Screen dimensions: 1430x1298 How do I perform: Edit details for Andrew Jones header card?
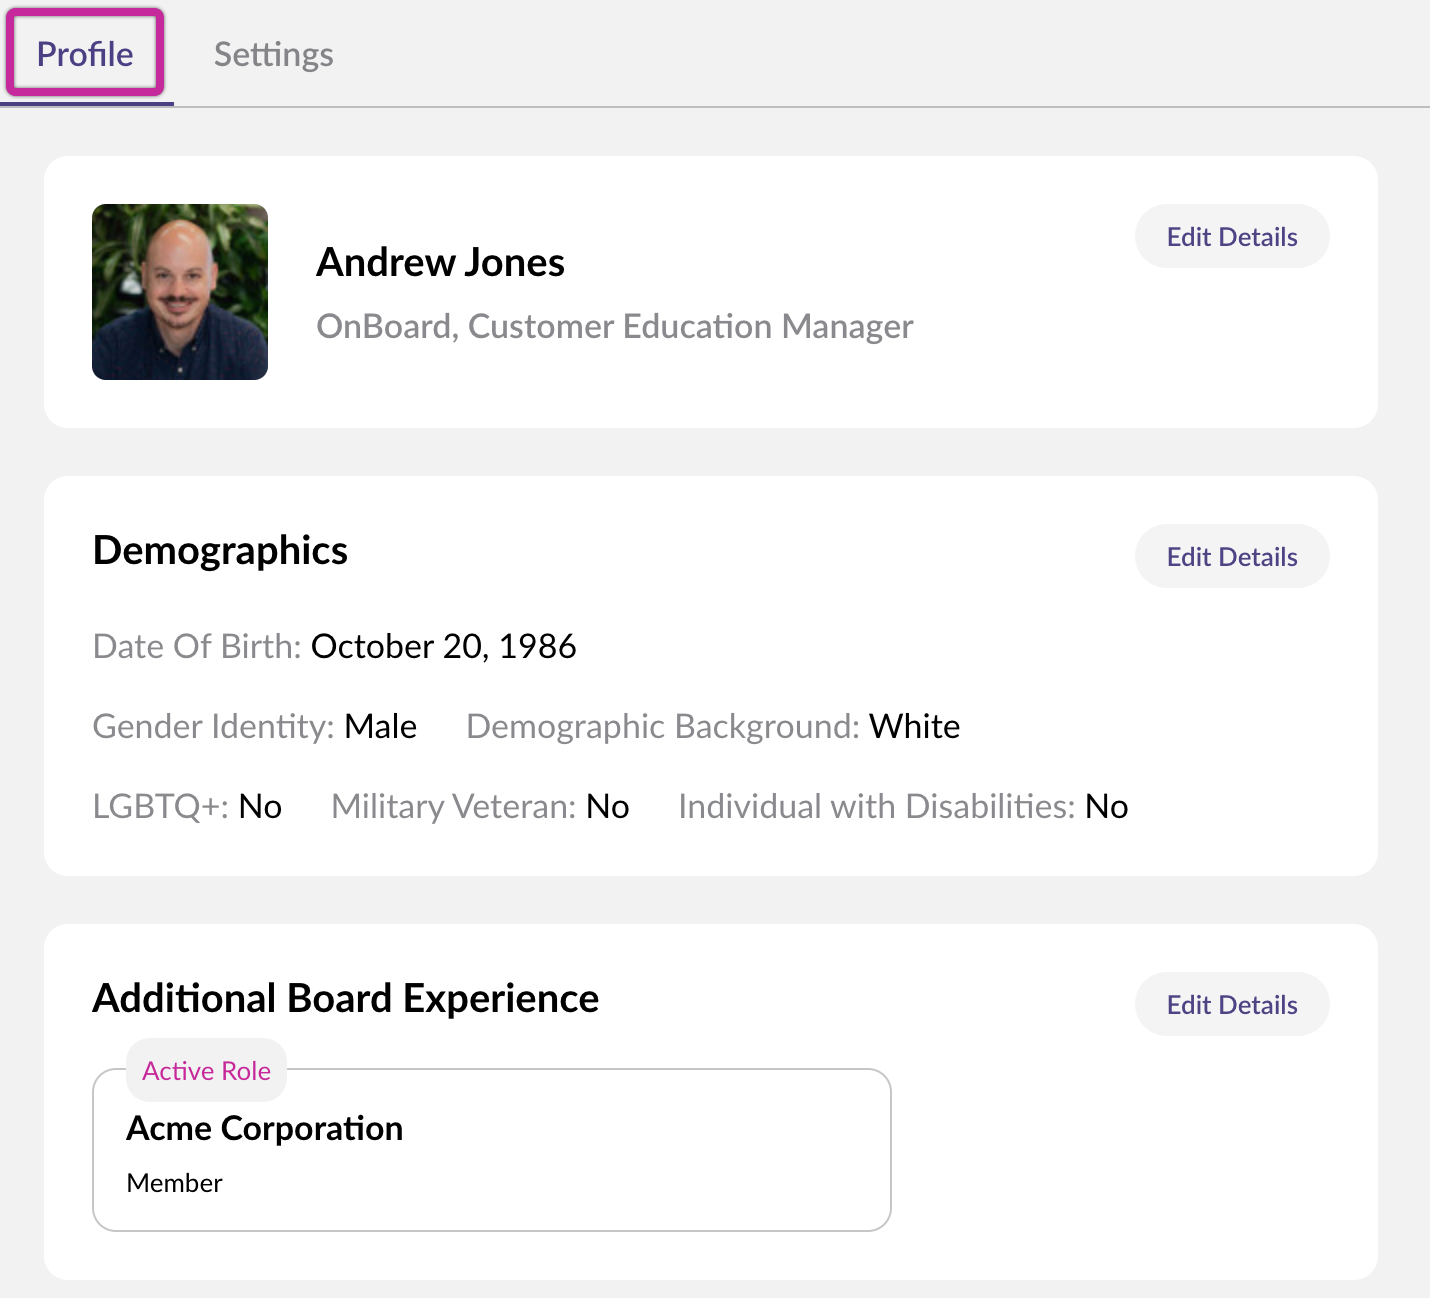[1232, 237]
